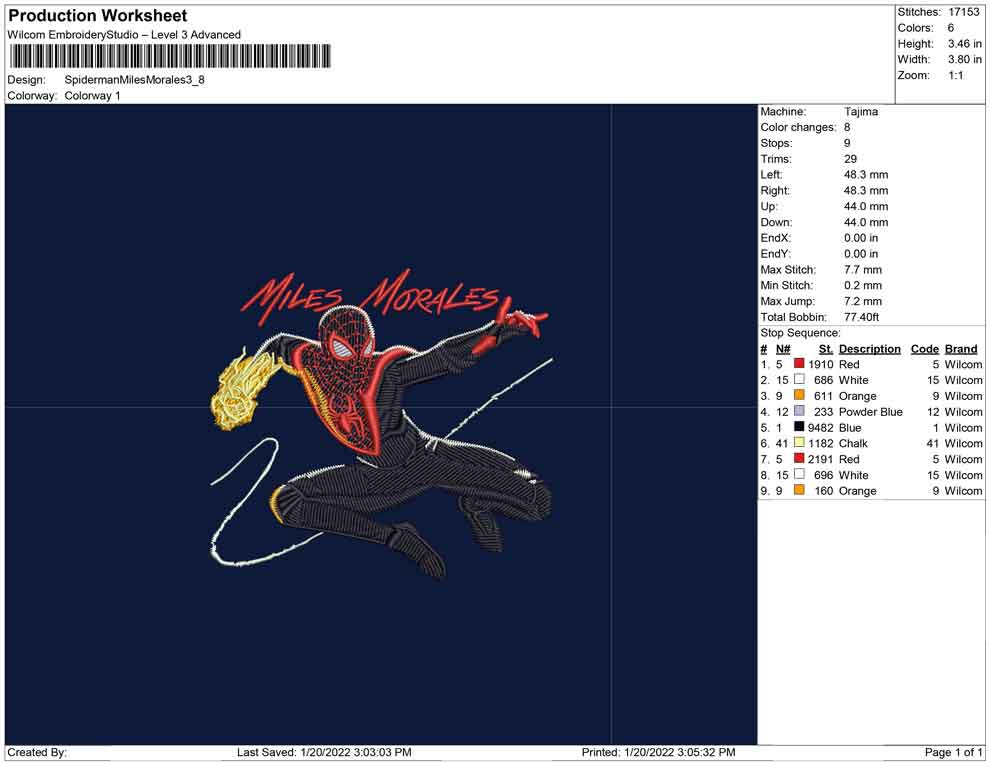
Task: Click the Brand column header
Action: (x=961, y=349)
